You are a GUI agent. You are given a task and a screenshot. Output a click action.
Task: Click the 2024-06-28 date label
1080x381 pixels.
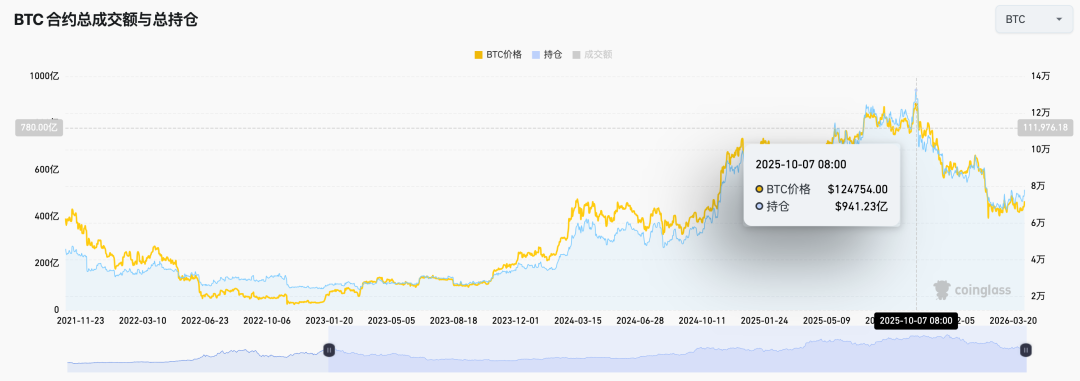click(640, 320)
